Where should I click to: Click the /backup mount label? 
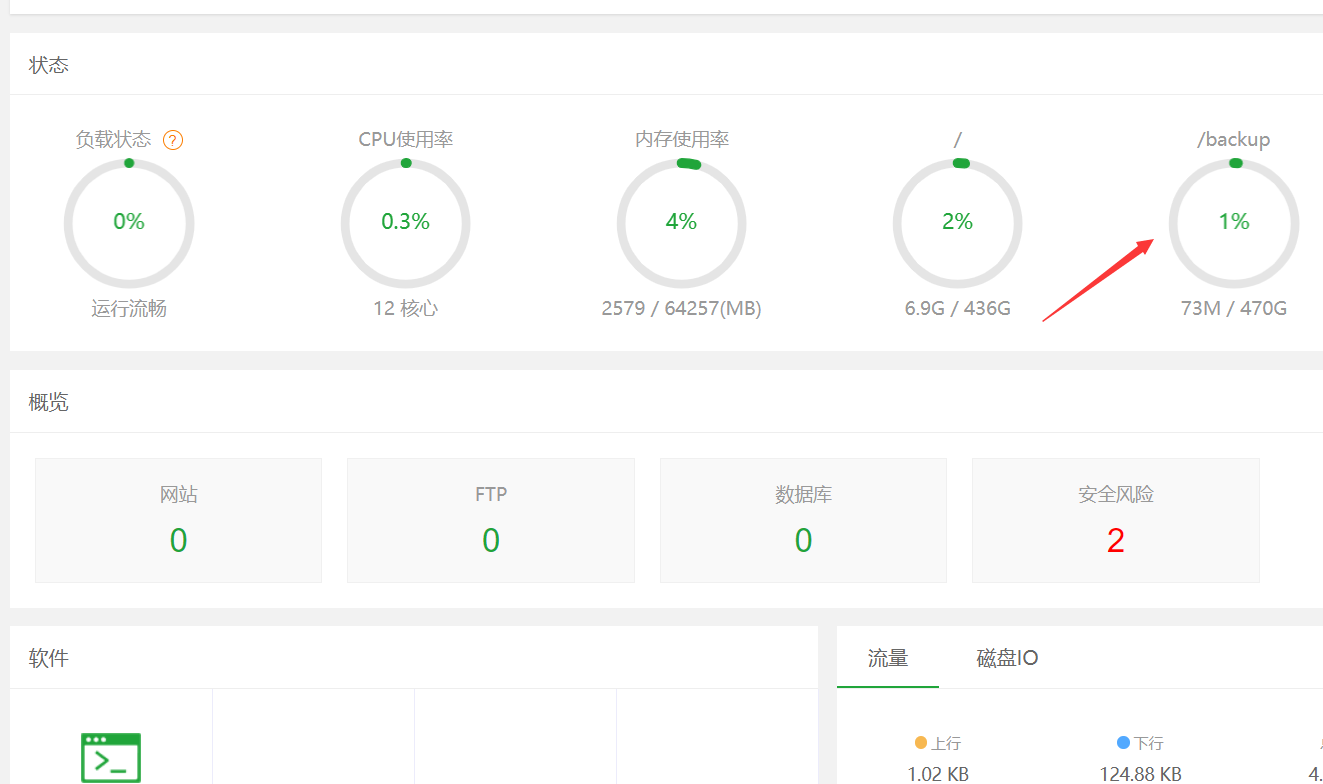(x=1234, y=140)
